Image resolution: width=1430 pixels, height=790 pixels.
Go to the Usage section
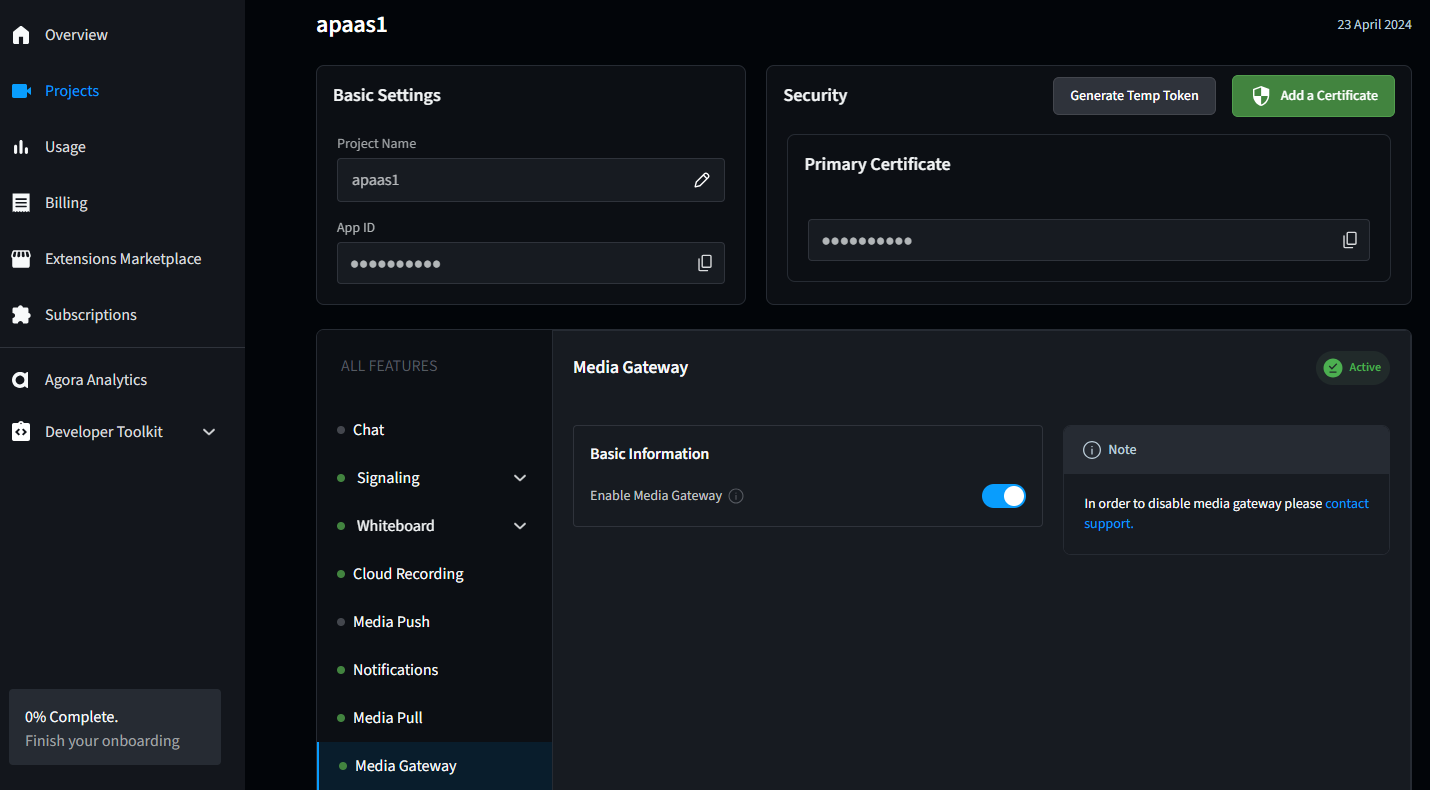pyautogui.click(x=65, y=147)
